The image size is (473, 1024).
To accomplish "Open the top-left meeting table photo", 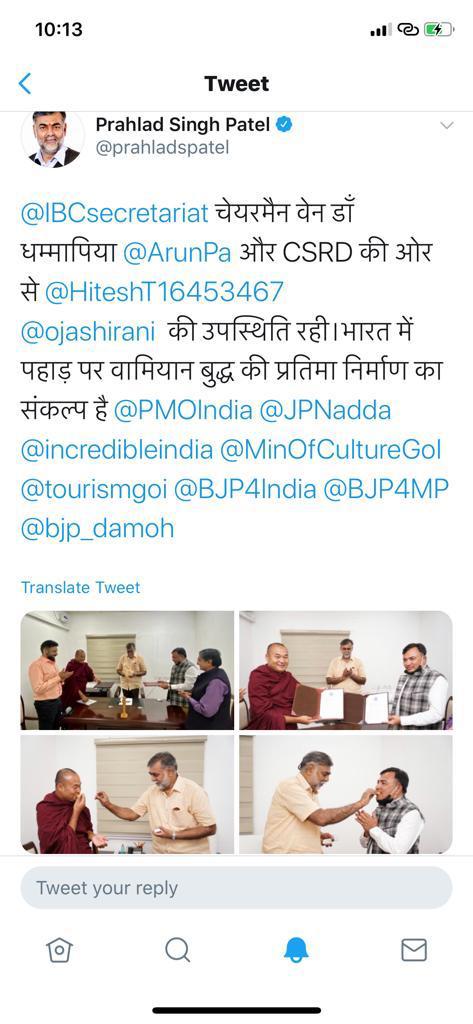I will point(127,670).
